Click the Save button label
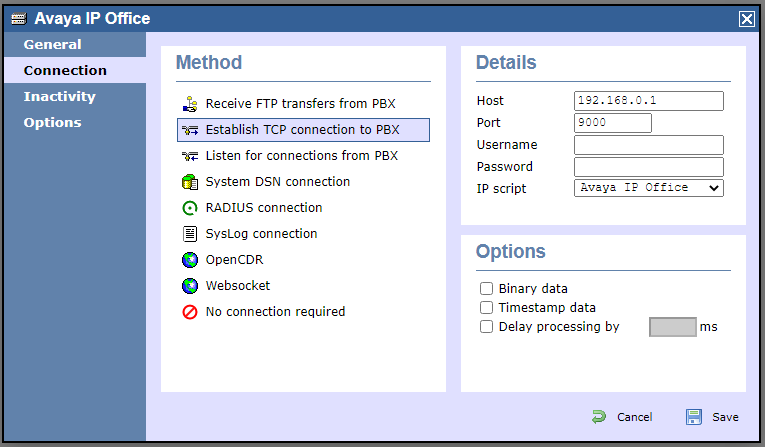Screen dimensions: 765x447 coord(725,417)
